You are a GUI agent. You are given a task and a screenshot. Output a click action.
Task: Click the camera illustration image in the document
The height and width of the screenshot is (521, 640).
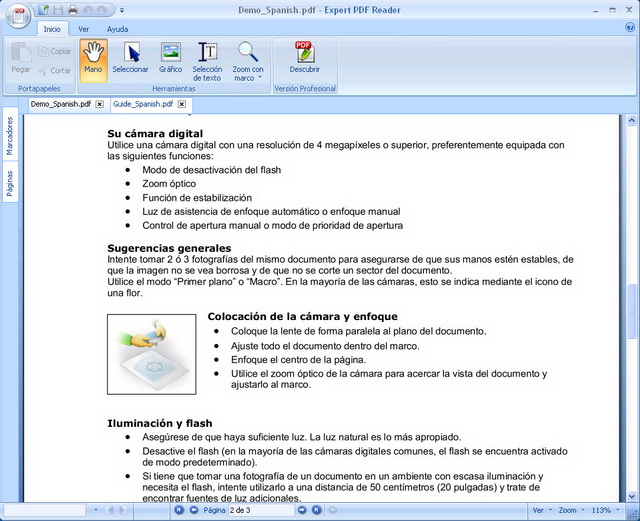click(x=151, y=354)
